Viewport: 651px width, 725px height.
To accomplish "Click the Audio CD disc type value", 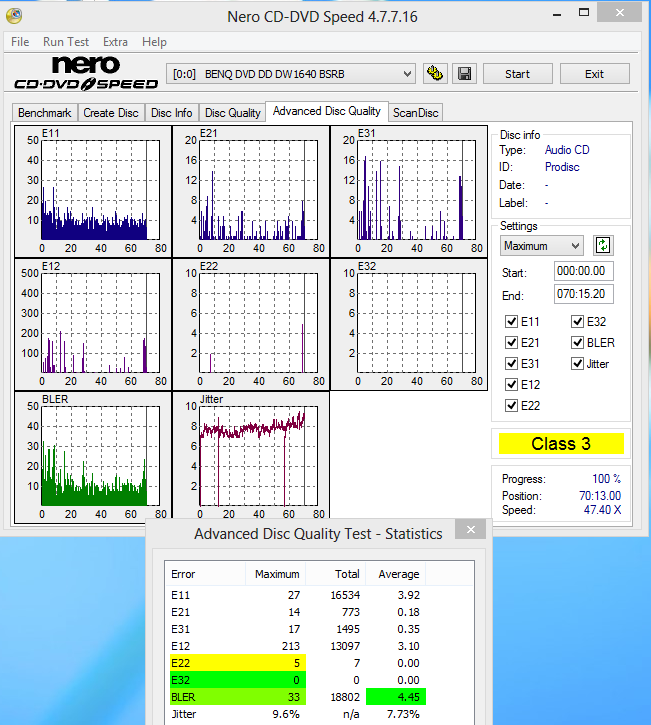I will click(x=567, y=150).
